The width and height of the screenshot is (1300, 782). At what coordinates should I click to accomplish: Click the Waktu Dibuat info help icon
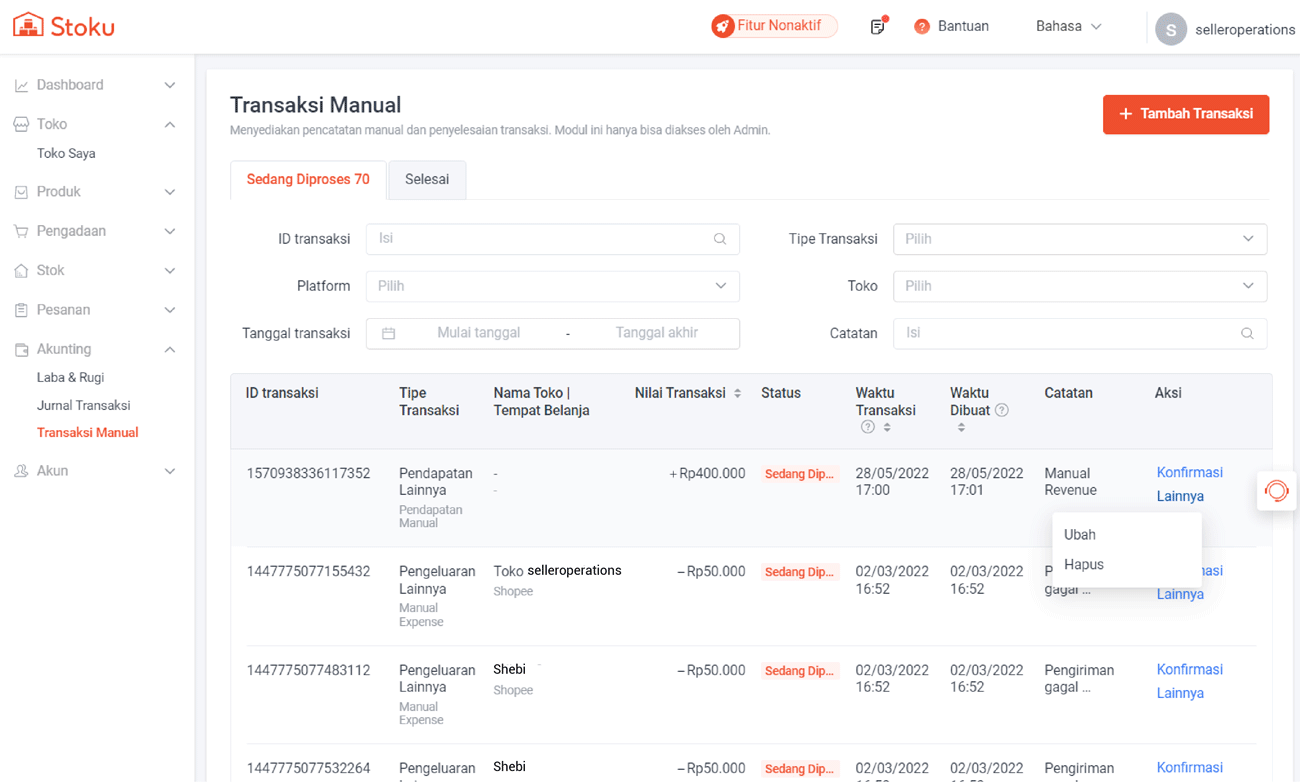click(x=1002, y=410)
